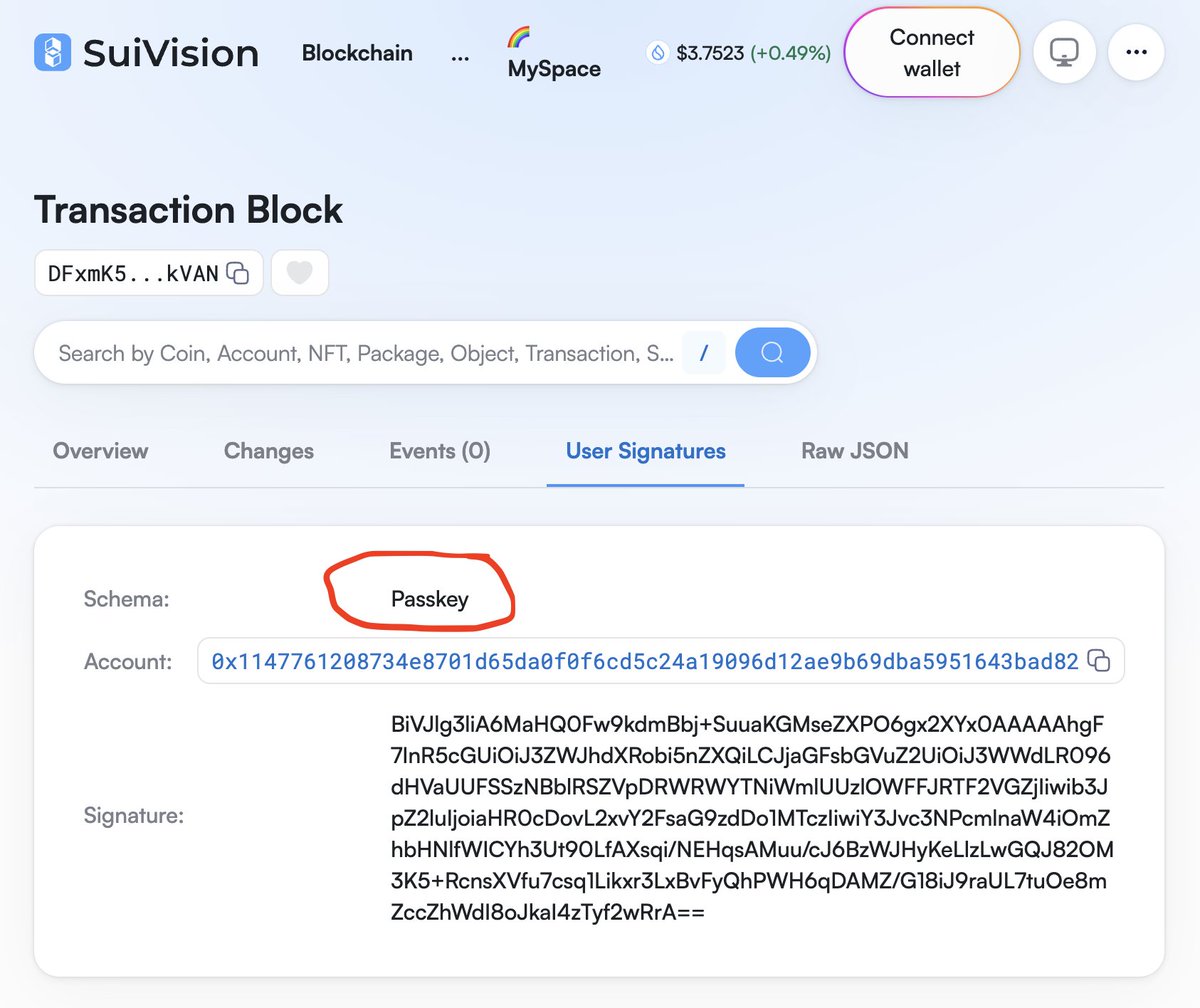The image size is (1200, 1008).
Task: Click the SUI droplet price icon
Action: [658, 53]
